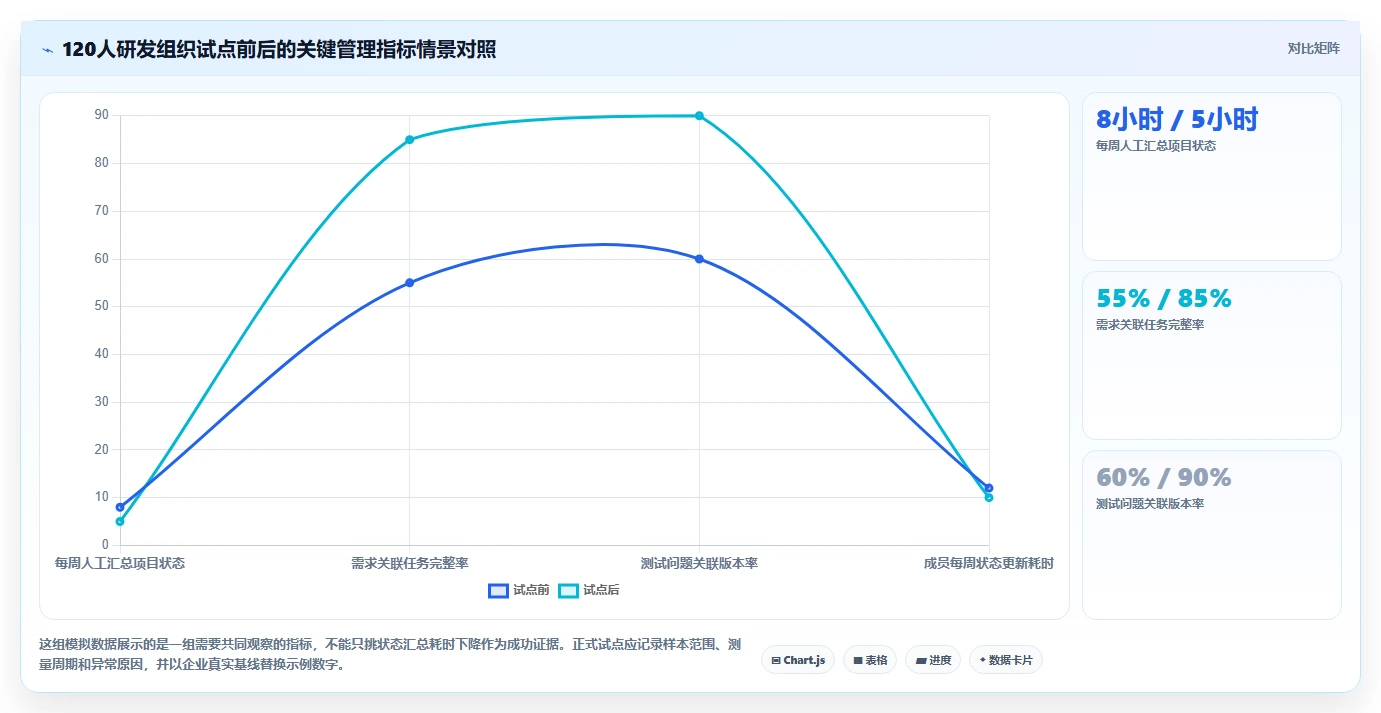Click the Chart.js tag chip
The width and height of the screenshot is (1381, 713).
[798, 660]
